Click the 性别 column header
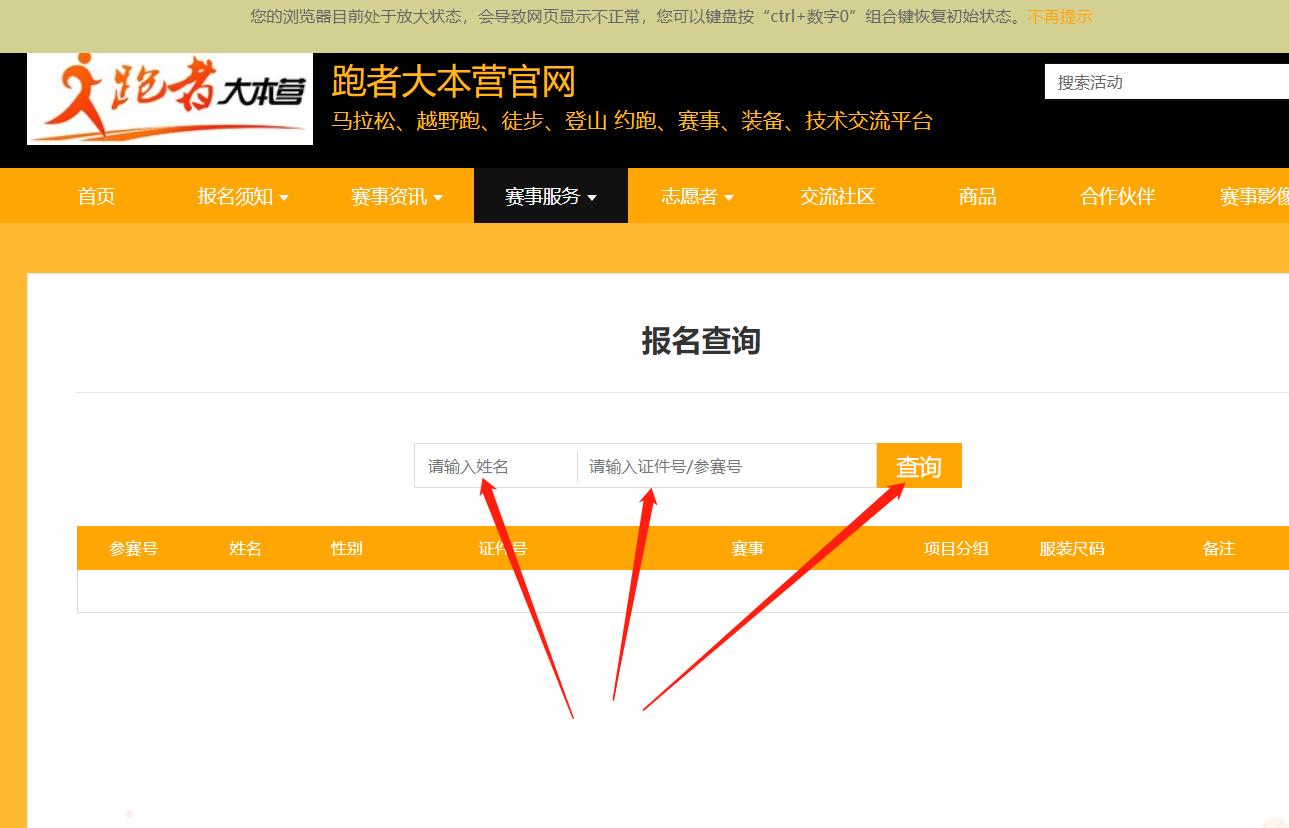The image size is (1289, 828). (346, 548)
